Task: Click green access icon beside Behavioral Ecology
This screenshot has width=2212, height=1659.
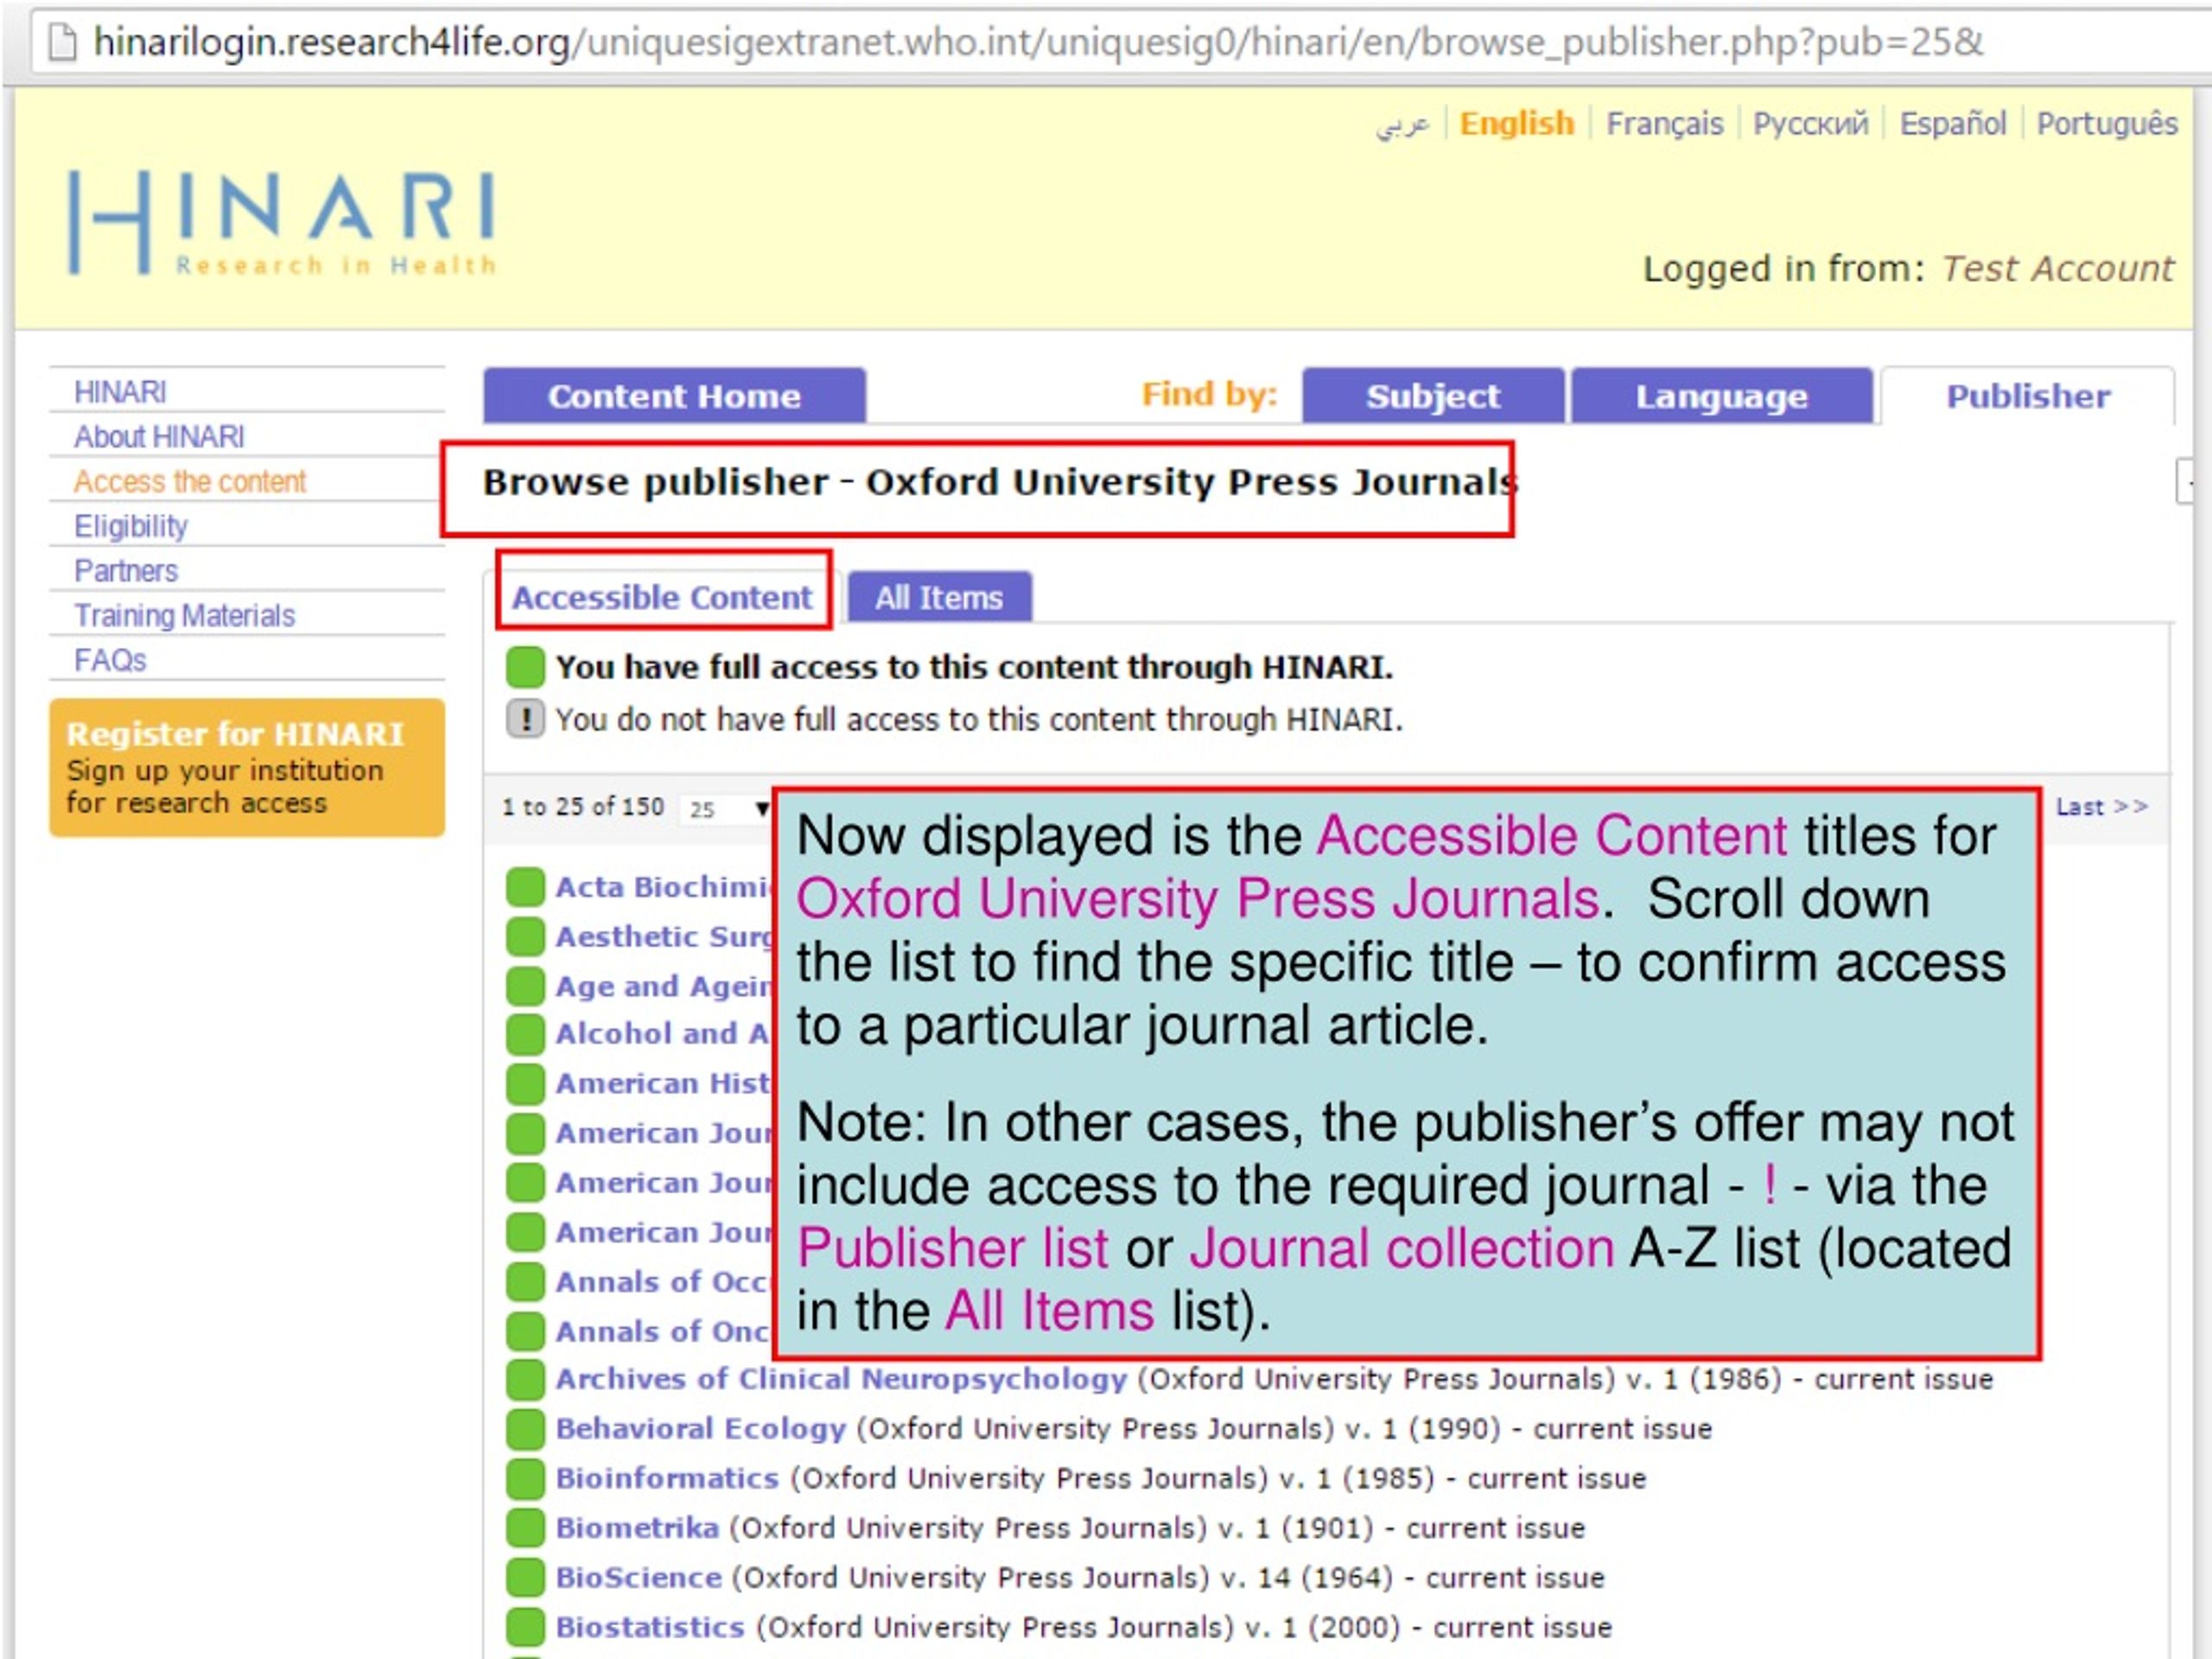Action: (525, 1430)
